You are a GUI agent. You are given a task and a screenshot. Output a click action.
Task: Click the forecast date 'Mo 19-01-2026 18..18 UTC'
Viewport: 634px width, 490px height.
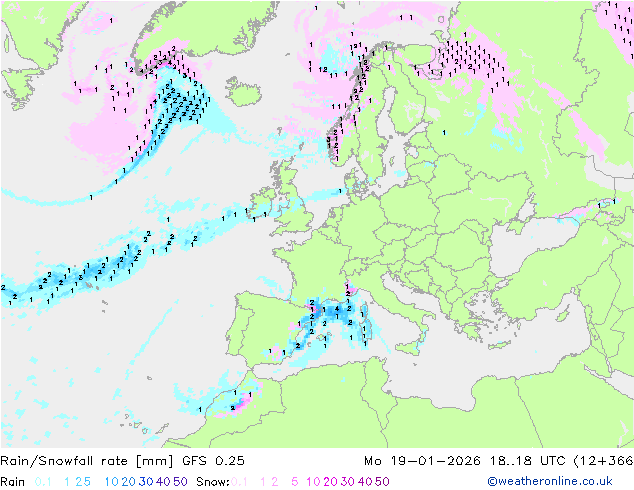coord(467,460)
